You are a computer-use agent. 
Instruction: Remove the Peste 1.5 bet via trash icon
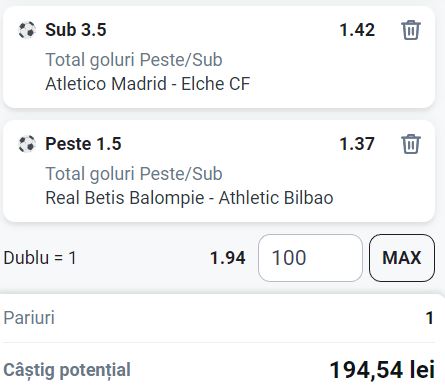410,144
